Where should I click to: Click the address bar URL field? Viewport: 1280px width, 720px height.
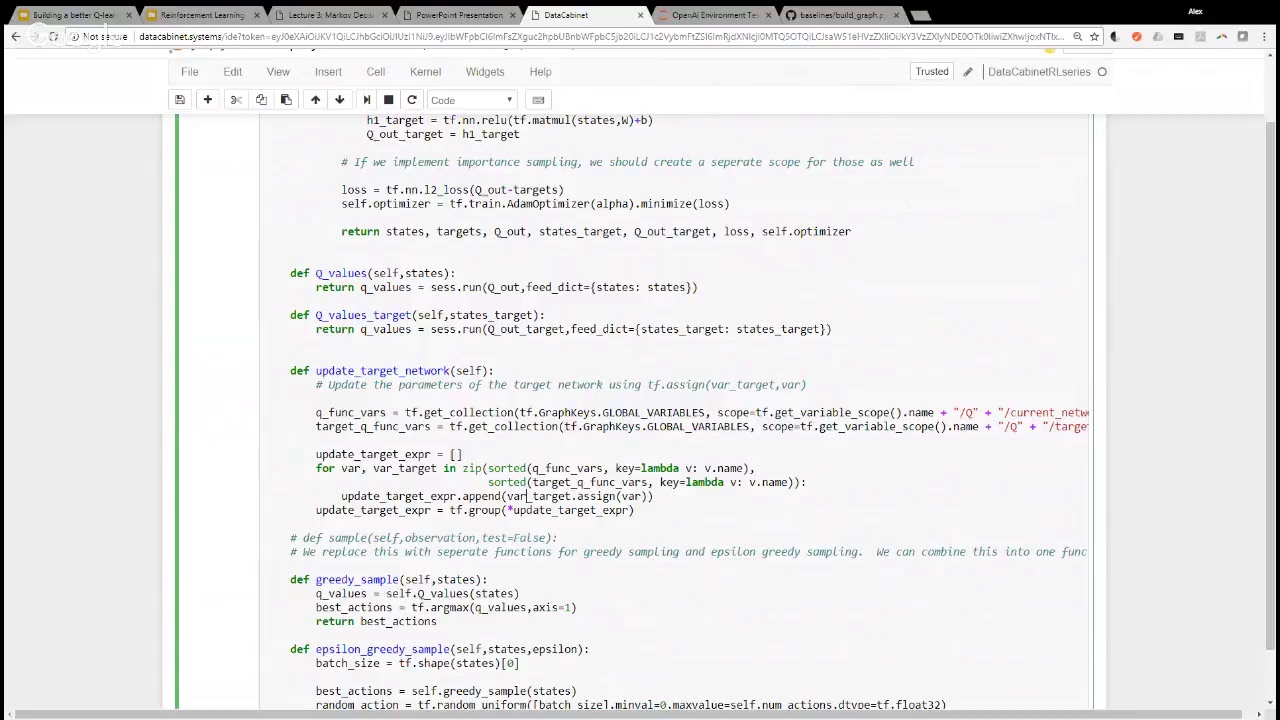pyautogui.click(x=600, y=37)
